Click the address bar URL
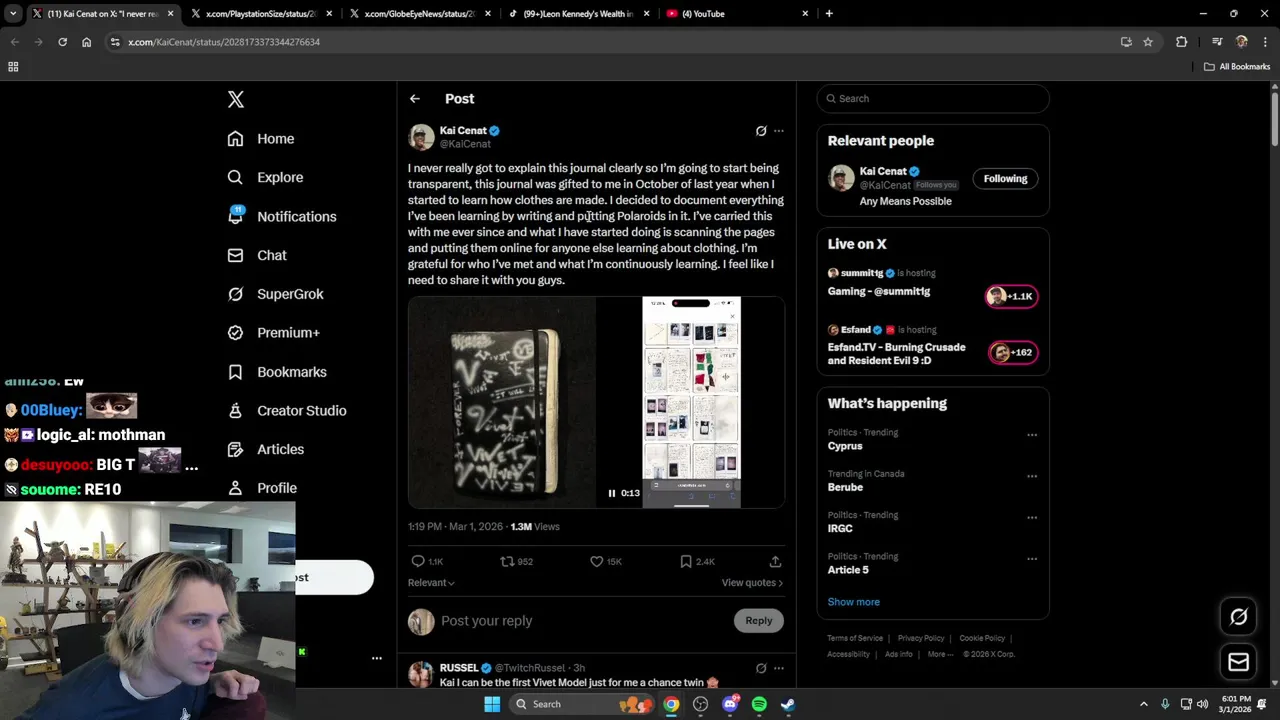The height and width of the screenshot is (720, 1280). point(224,42)
